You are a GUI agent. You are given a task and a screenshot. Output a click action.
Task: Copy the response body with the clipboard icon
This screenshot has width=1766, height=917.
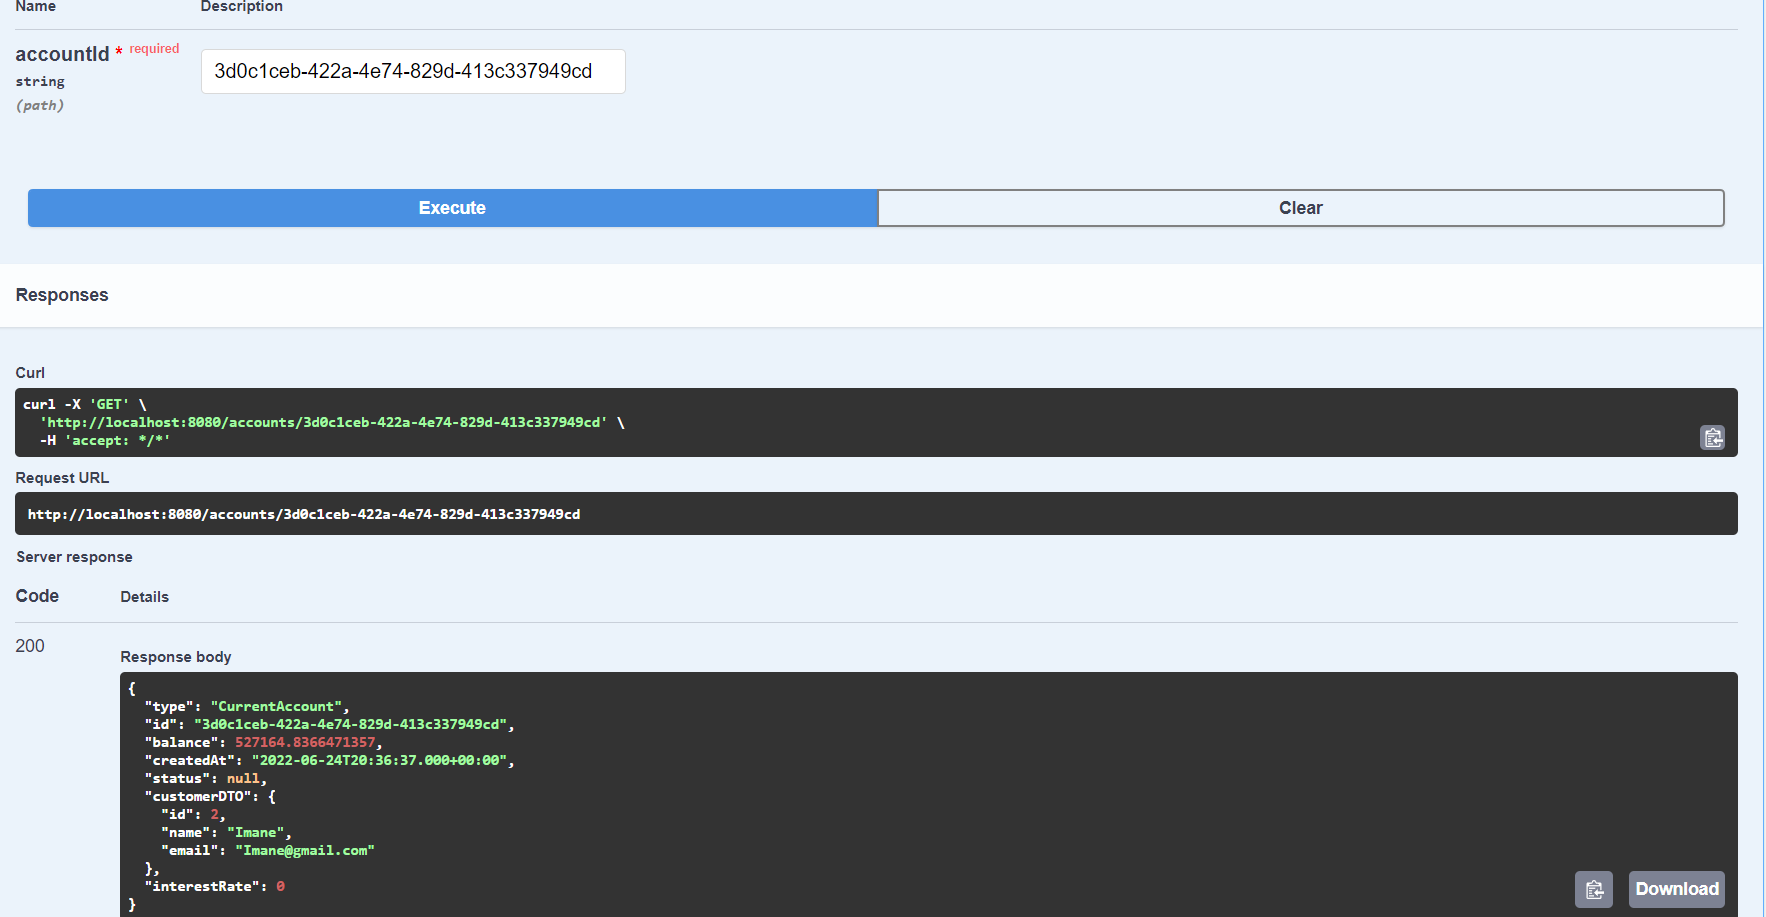click(x=1594, y=889)
